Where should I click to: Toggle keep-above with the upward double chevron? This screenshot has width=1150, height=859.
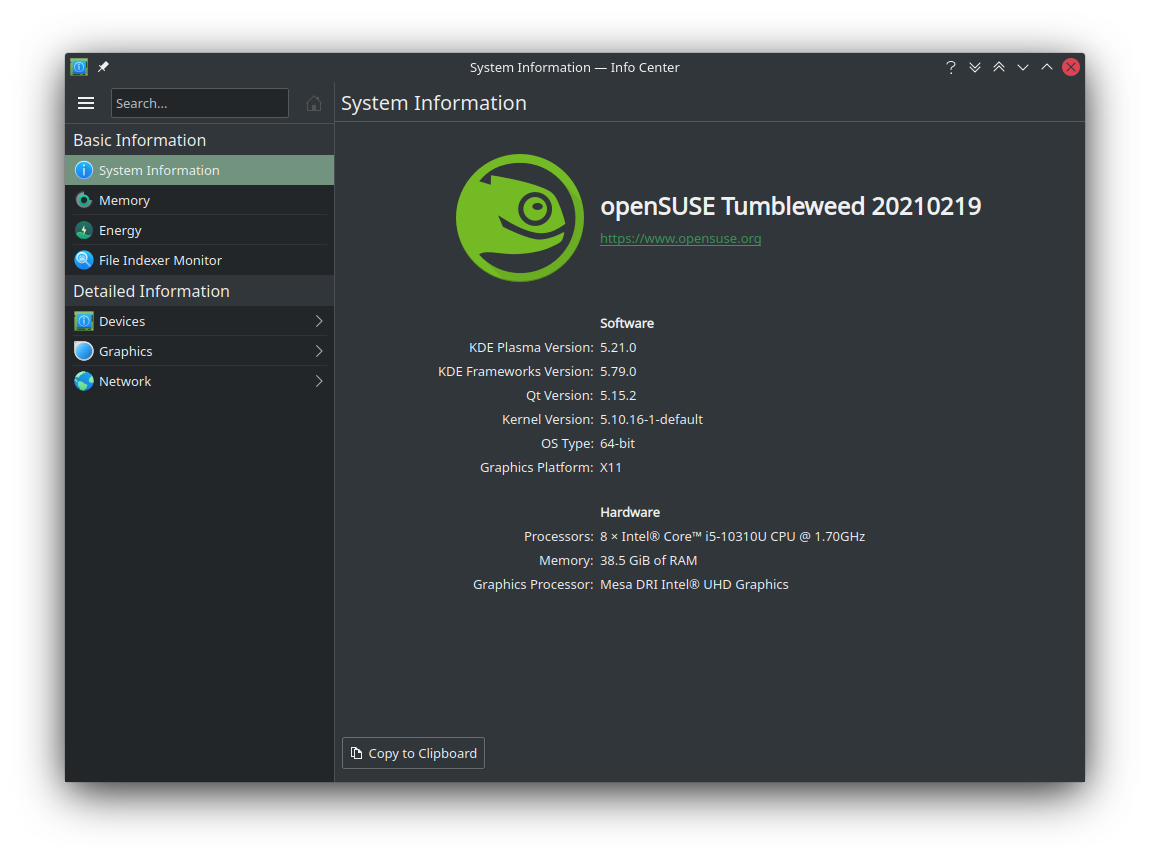999,67
